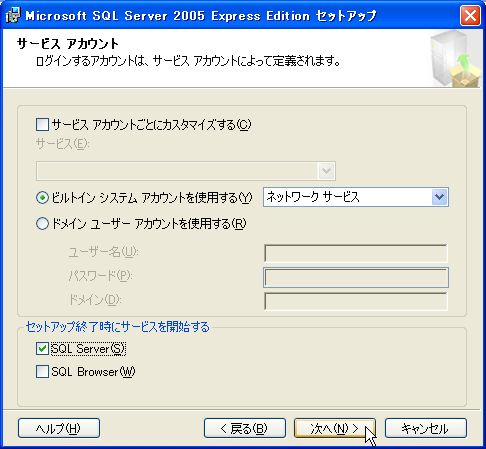
Task: Click the server box graphic in header
Action: coord(455,58)
